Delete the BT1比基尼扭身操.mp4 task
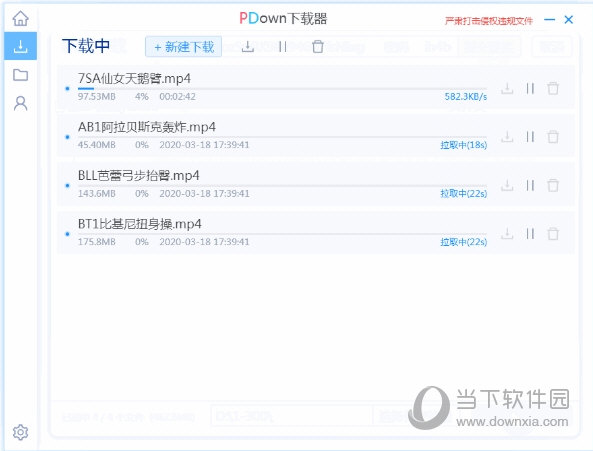This screenshot has width=593, height=451. [553, 234]
